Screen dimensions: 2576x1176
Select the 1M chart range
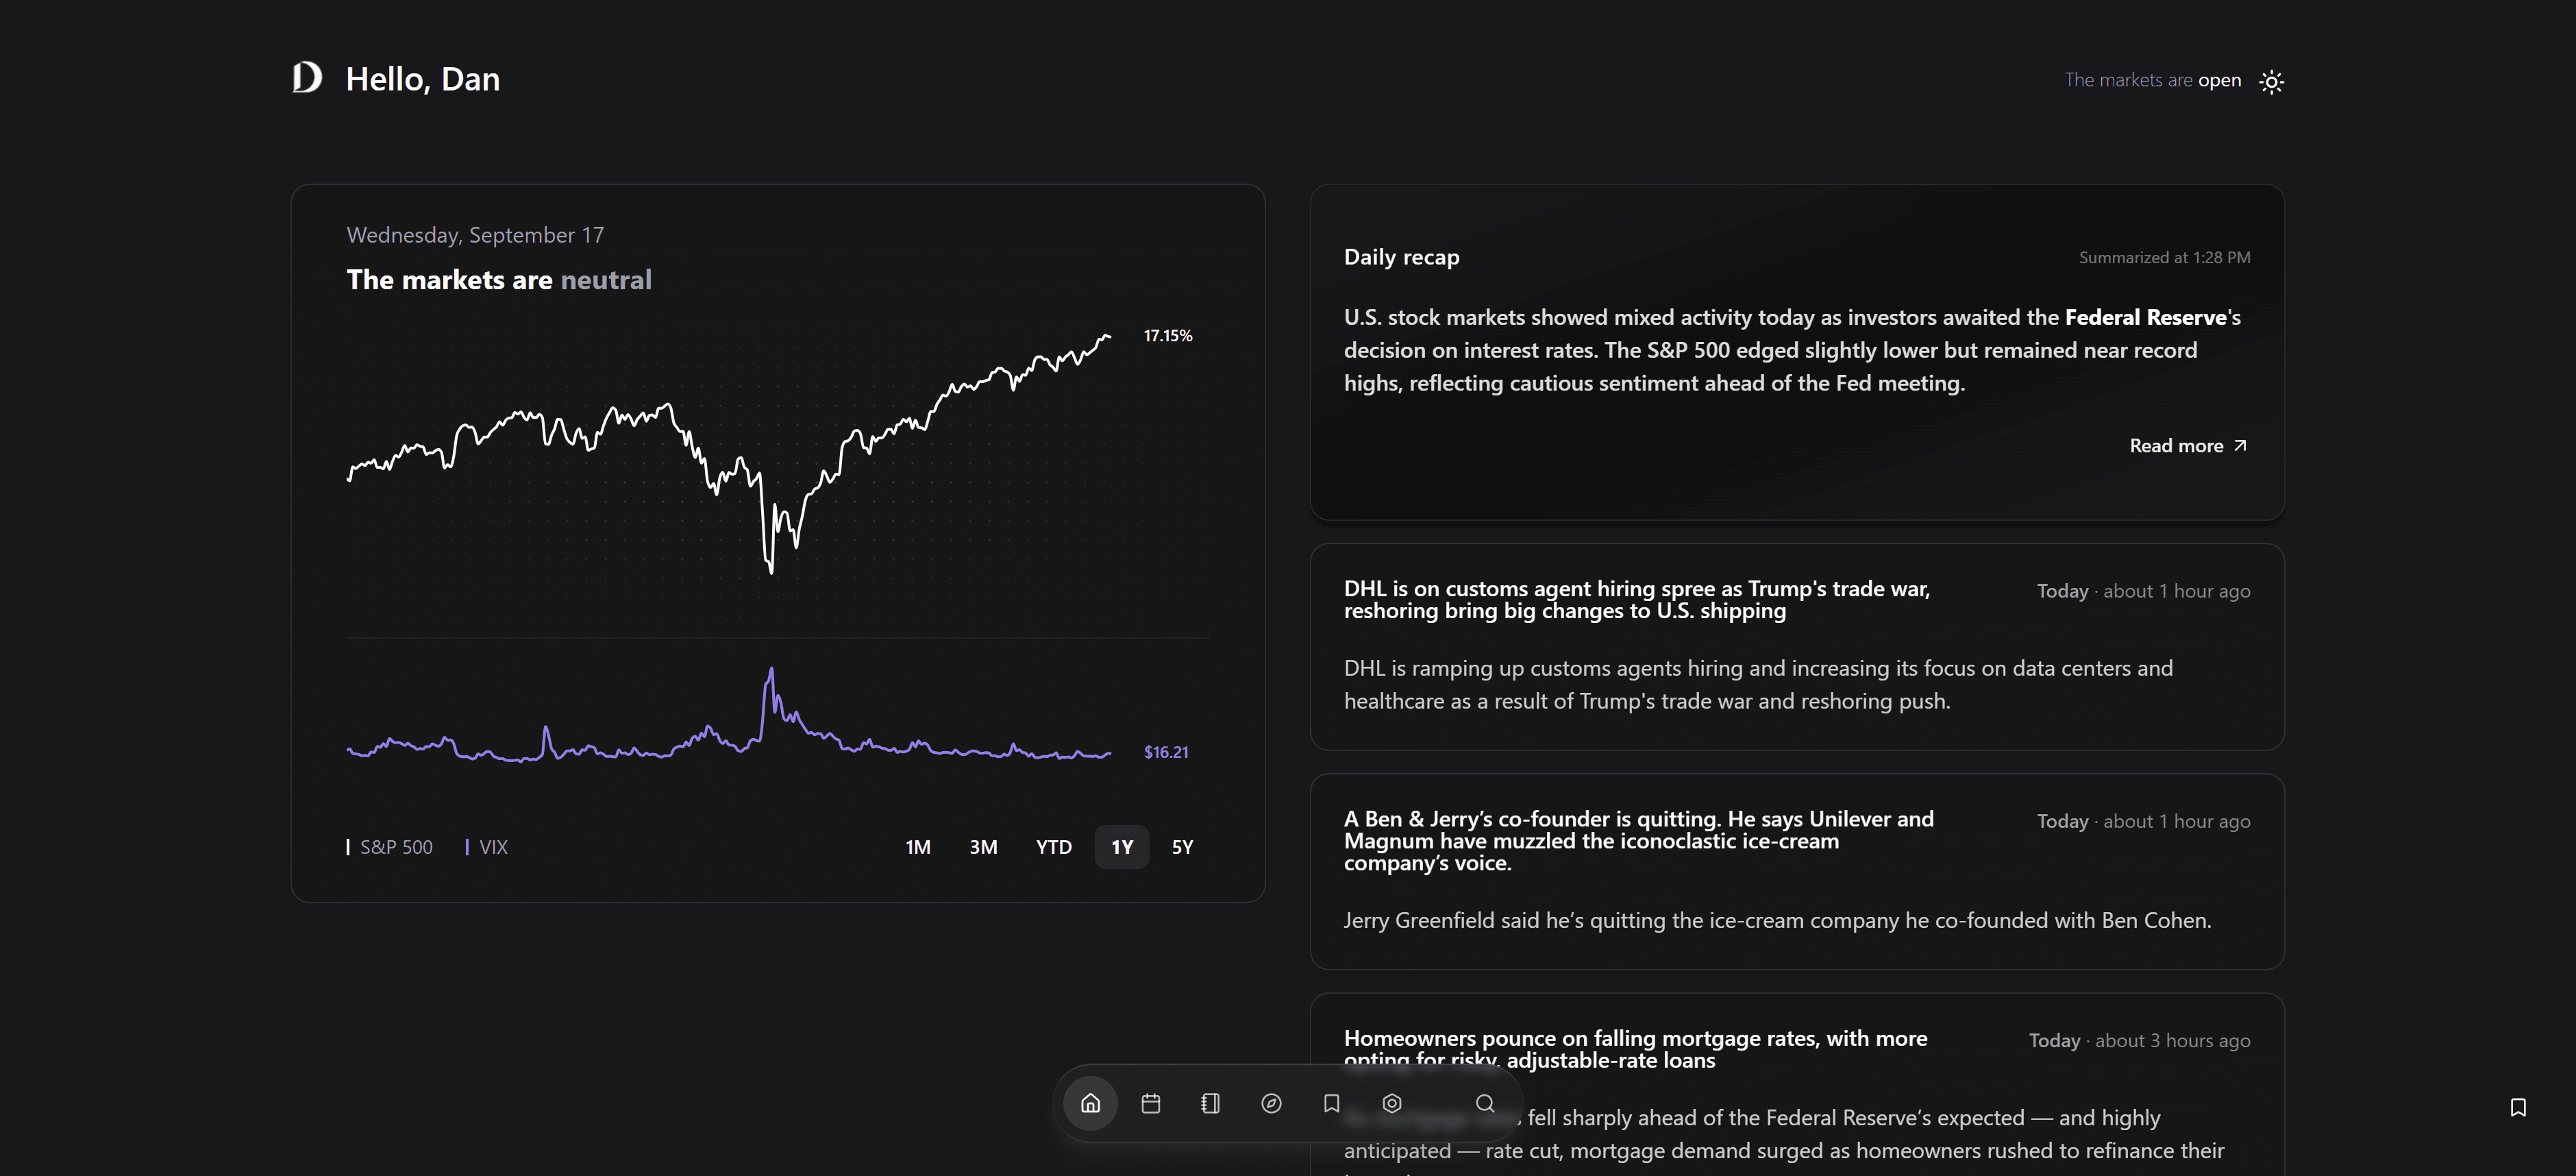coord(917,847)
